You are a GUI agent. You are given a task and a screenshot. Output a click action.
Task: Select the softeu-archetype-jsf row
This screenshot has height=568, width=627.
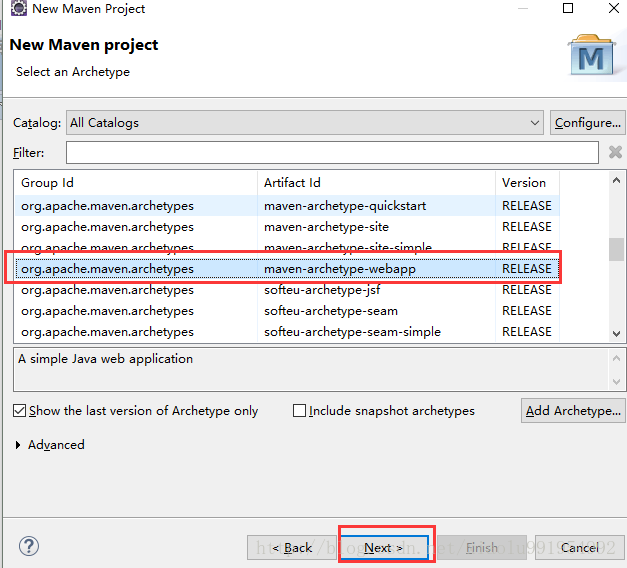287,290
